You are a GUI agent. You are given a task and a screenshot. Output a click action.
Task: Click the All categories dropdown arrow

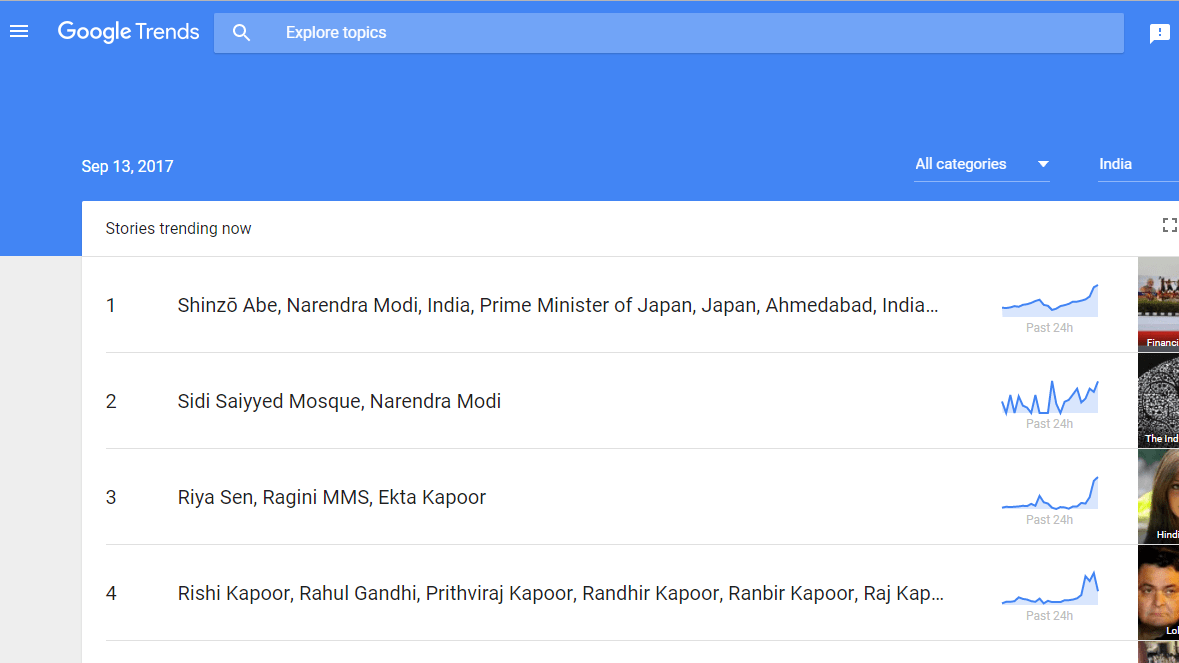[x=1043, y=164]
